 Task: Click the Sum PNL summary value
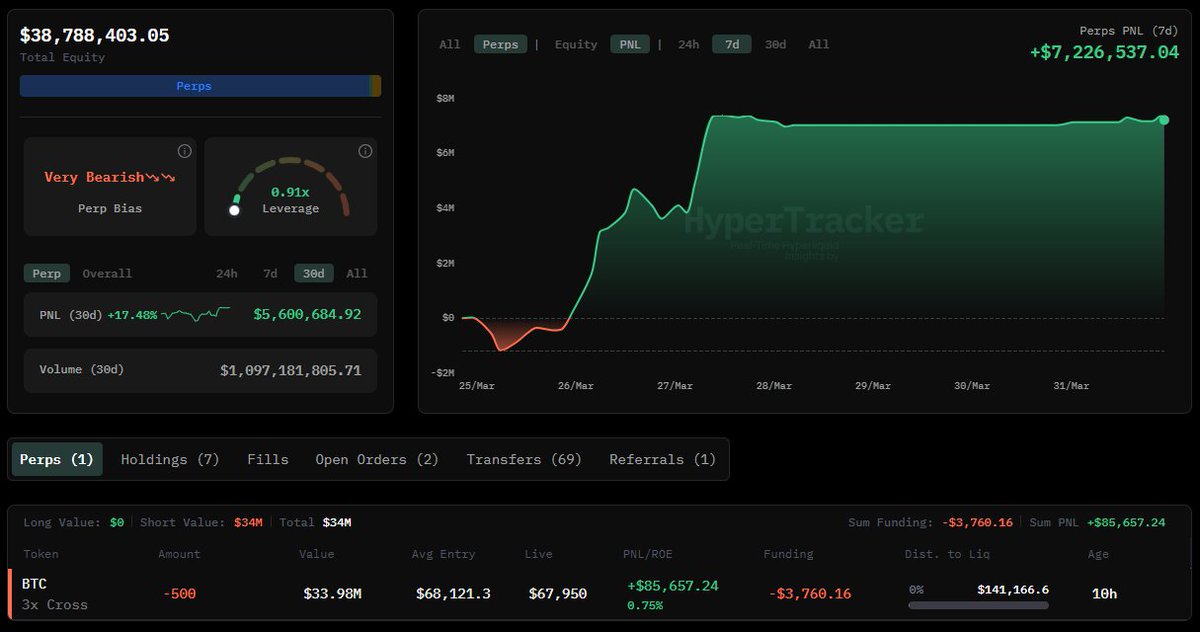pos(1127,522)
